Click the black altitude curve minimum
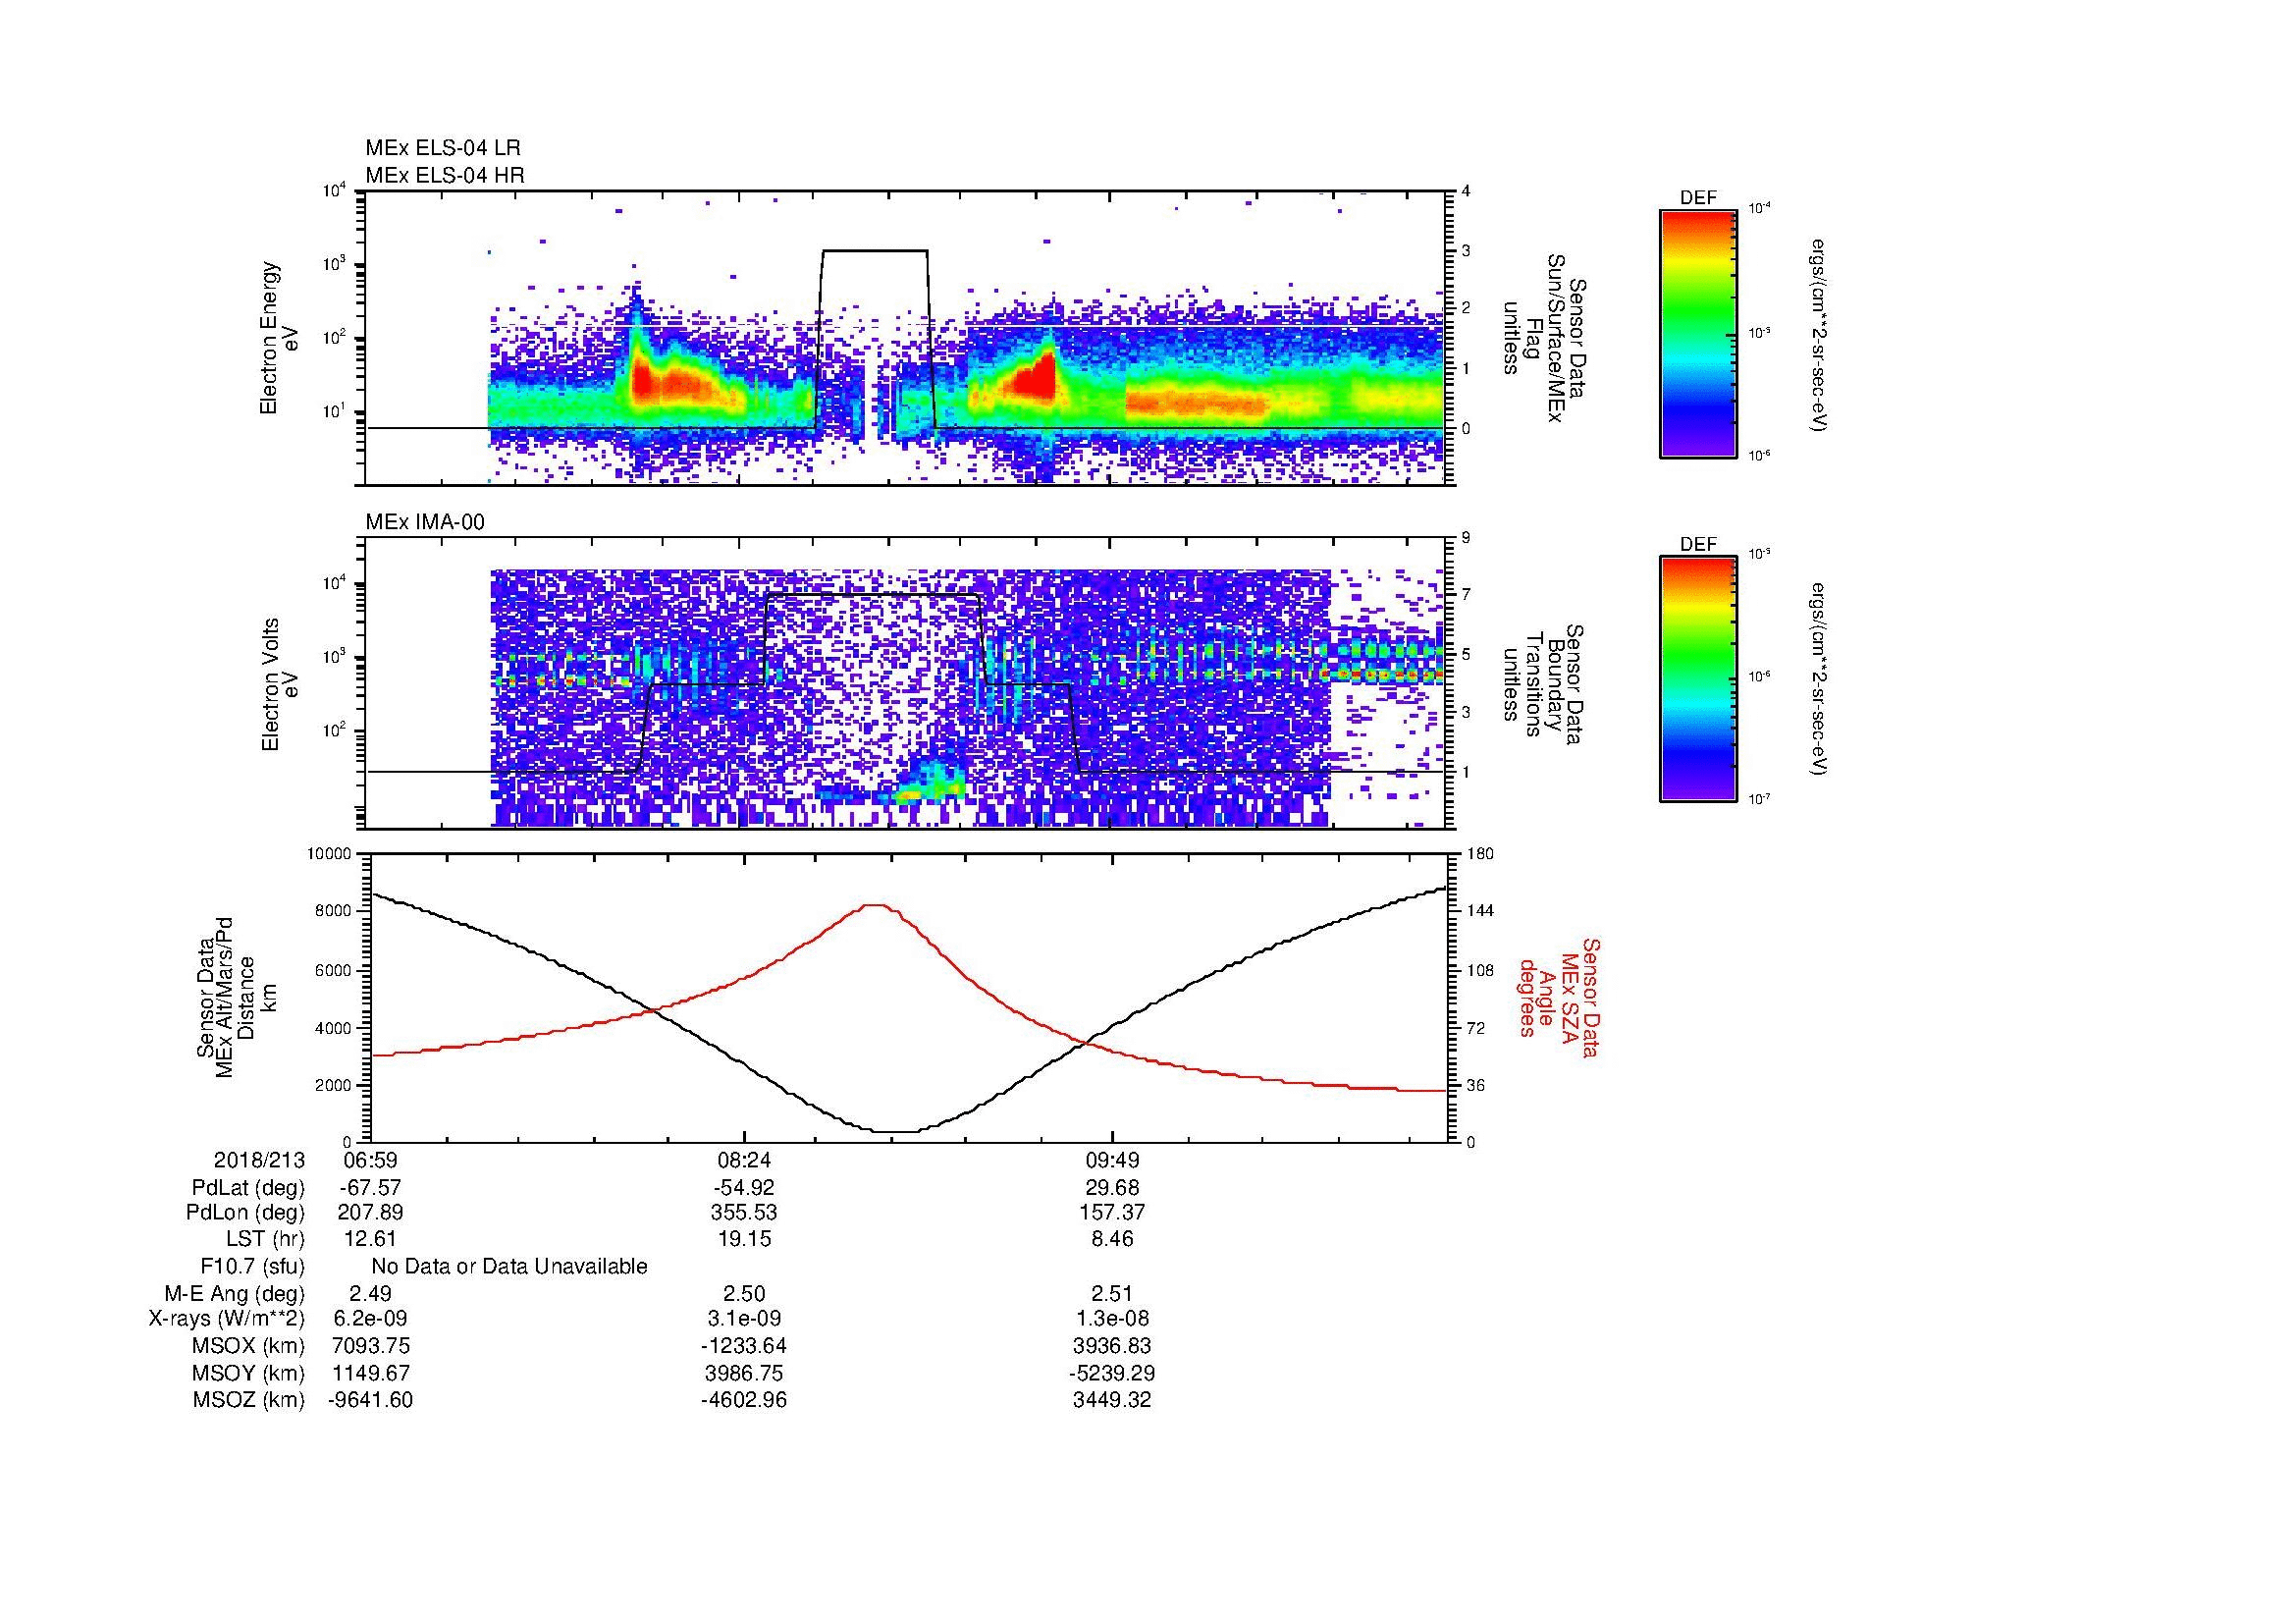Screen dimensions: 2296x1623 tap(894, 1132)
